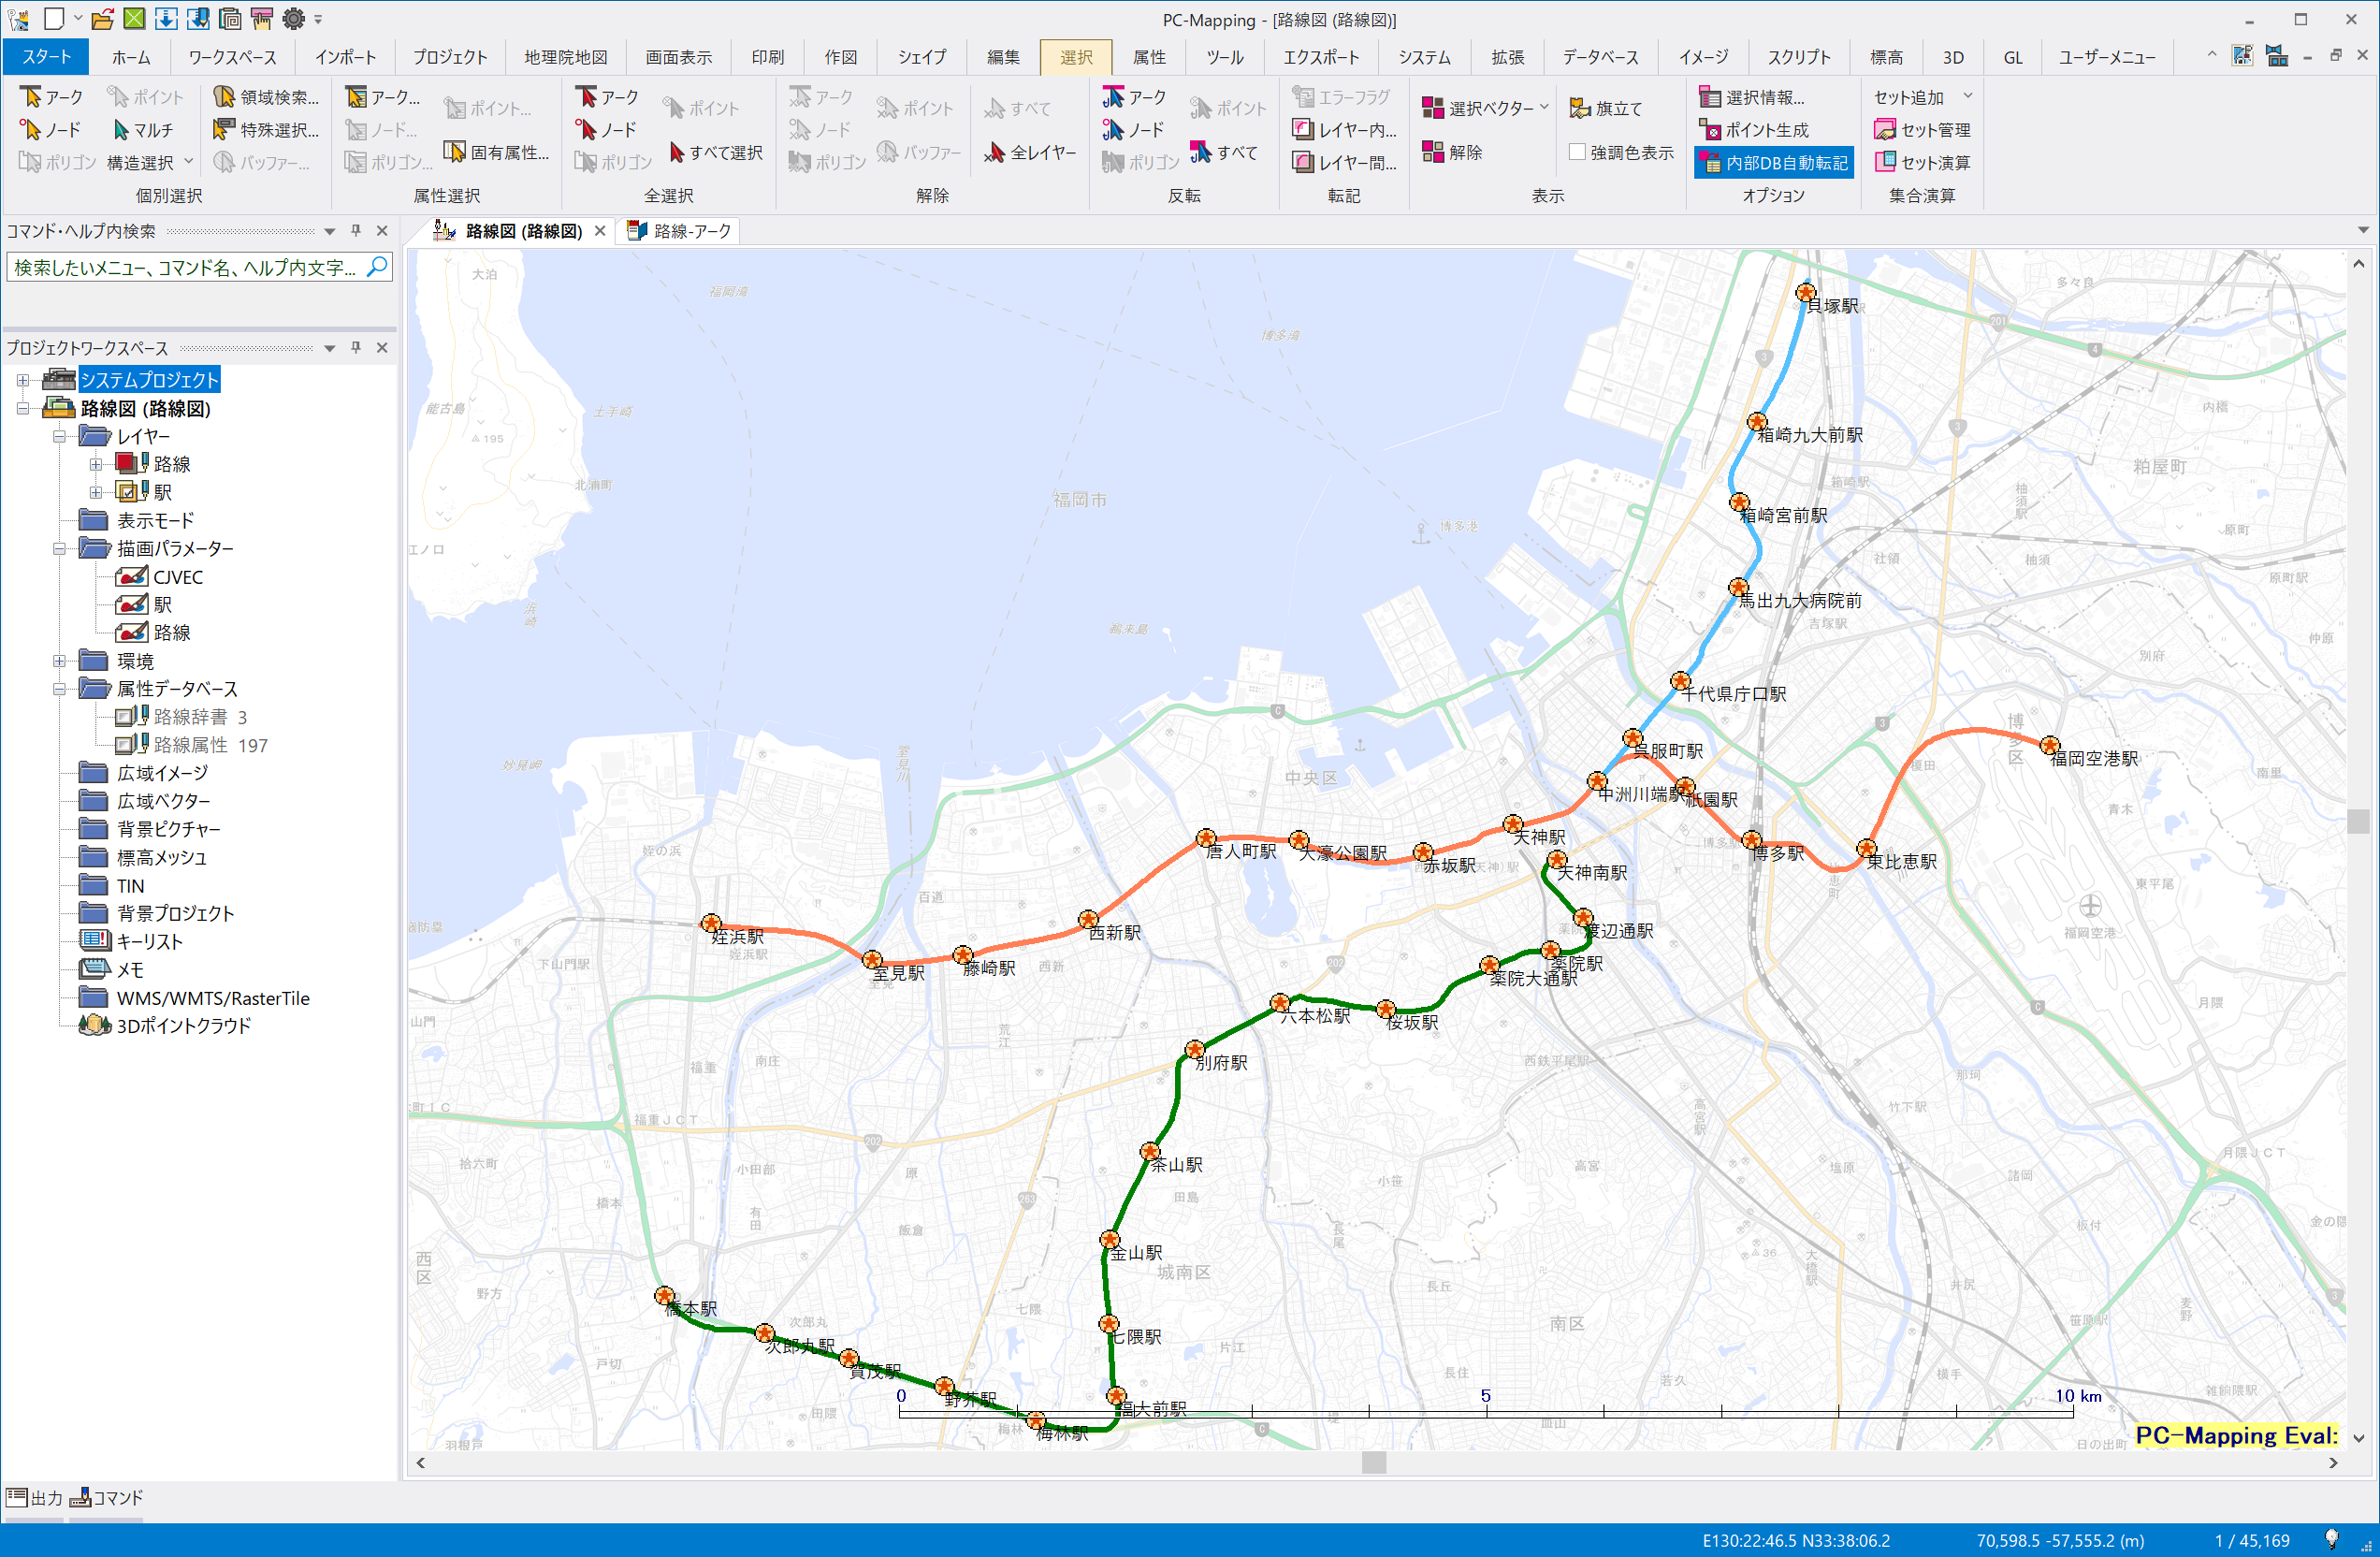The image size is (2380, 1557).
Task: Select the マルチ selection tool
Action: pos(142,130)
